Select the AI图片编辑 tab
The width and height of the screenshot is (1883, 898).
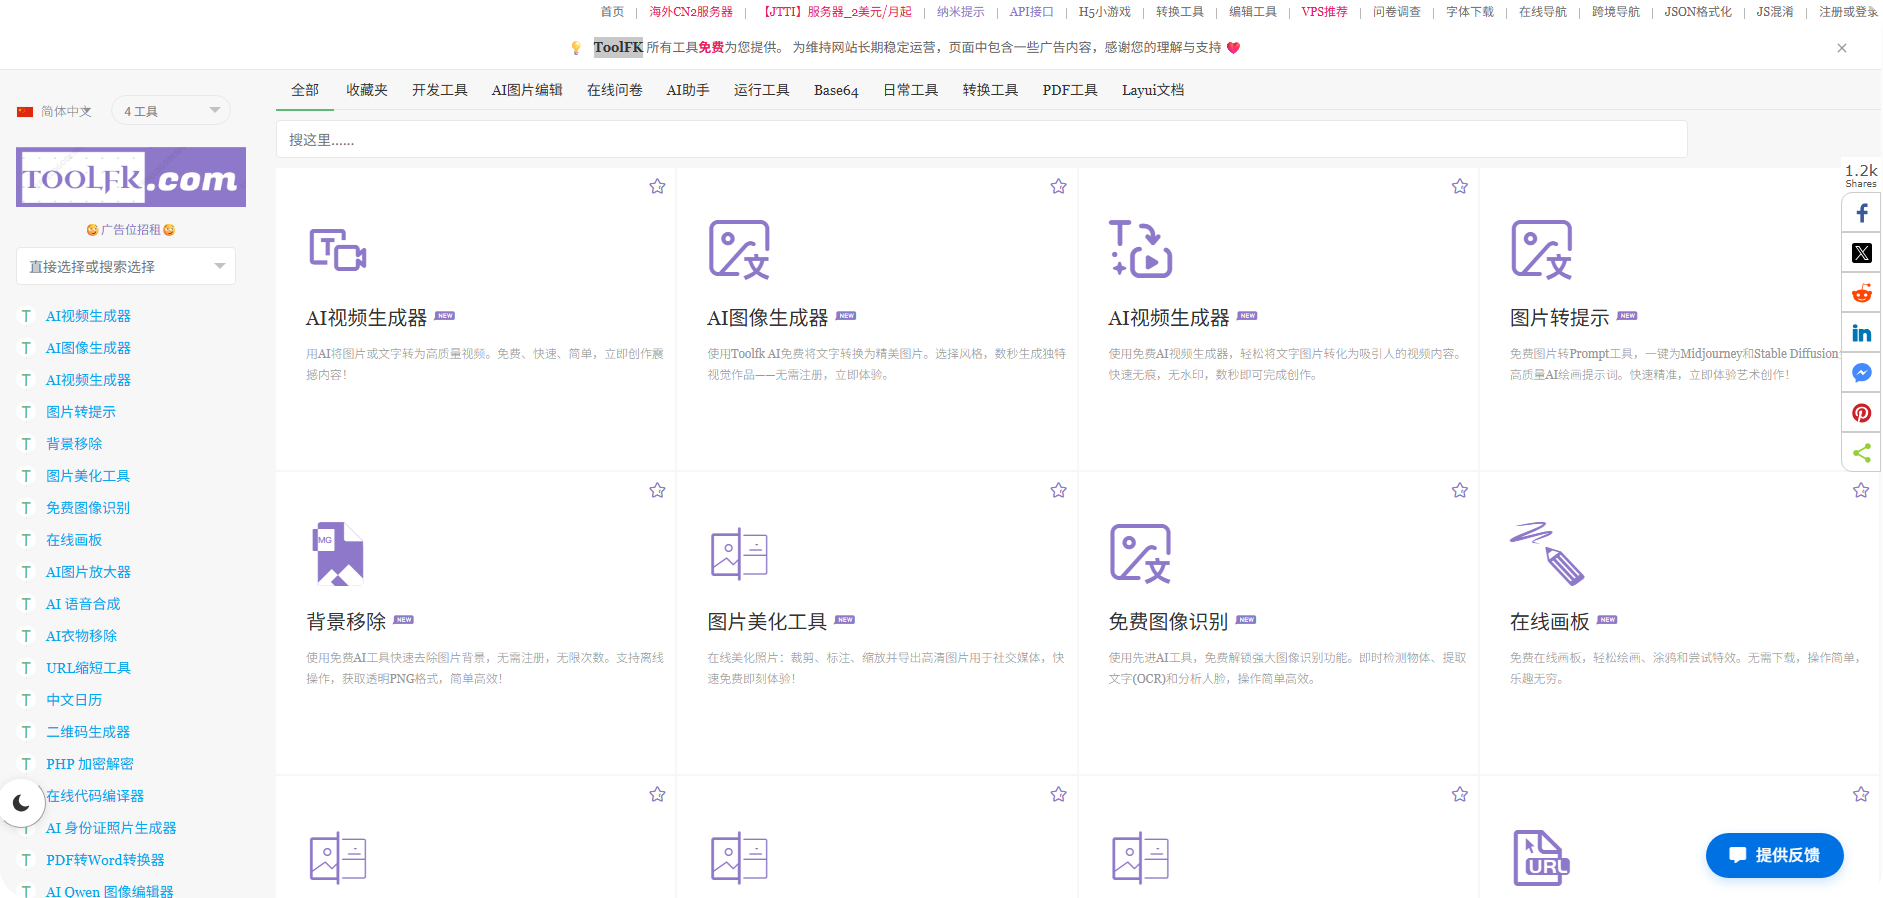(527, 90)
